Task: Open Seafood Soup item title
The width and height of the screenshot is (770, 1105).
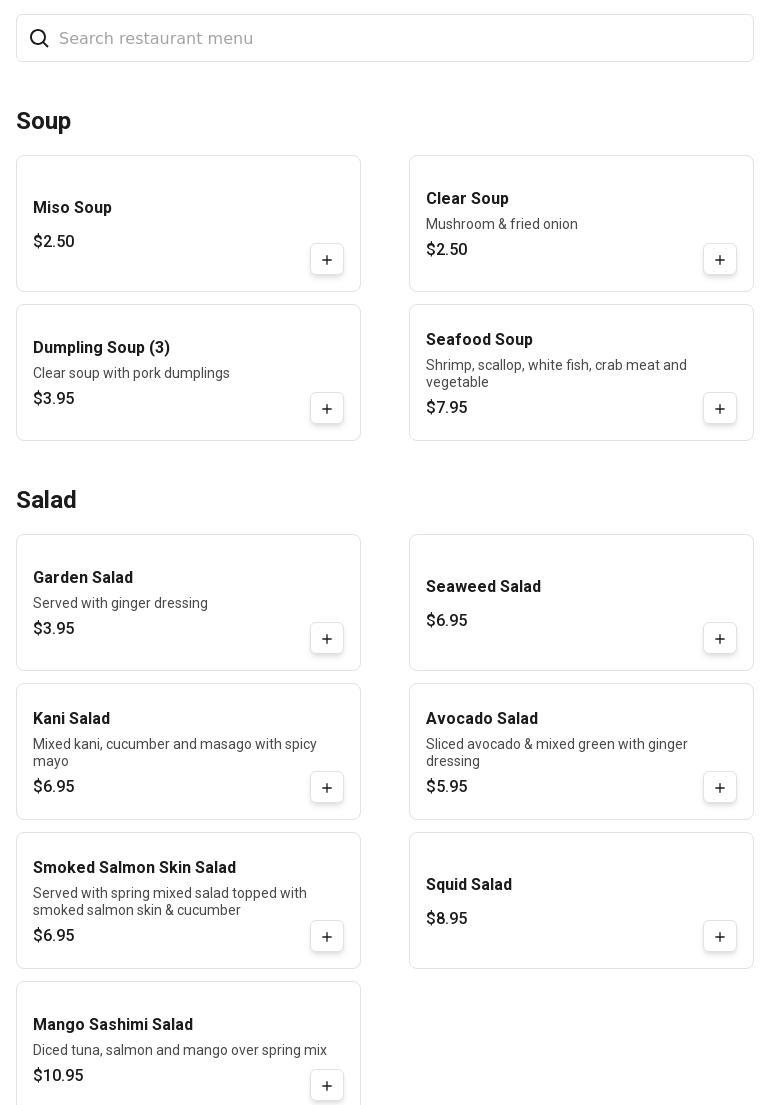Action: point(479,340)
